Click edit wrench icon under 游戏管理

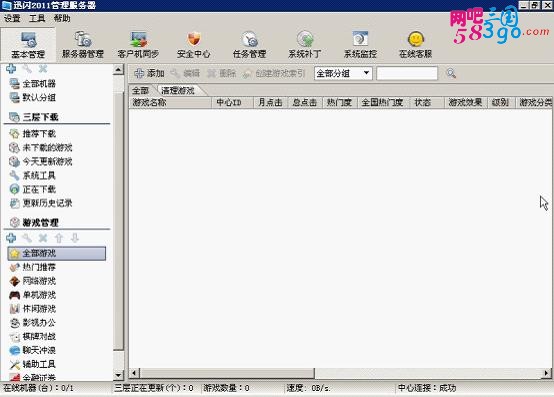27,238
